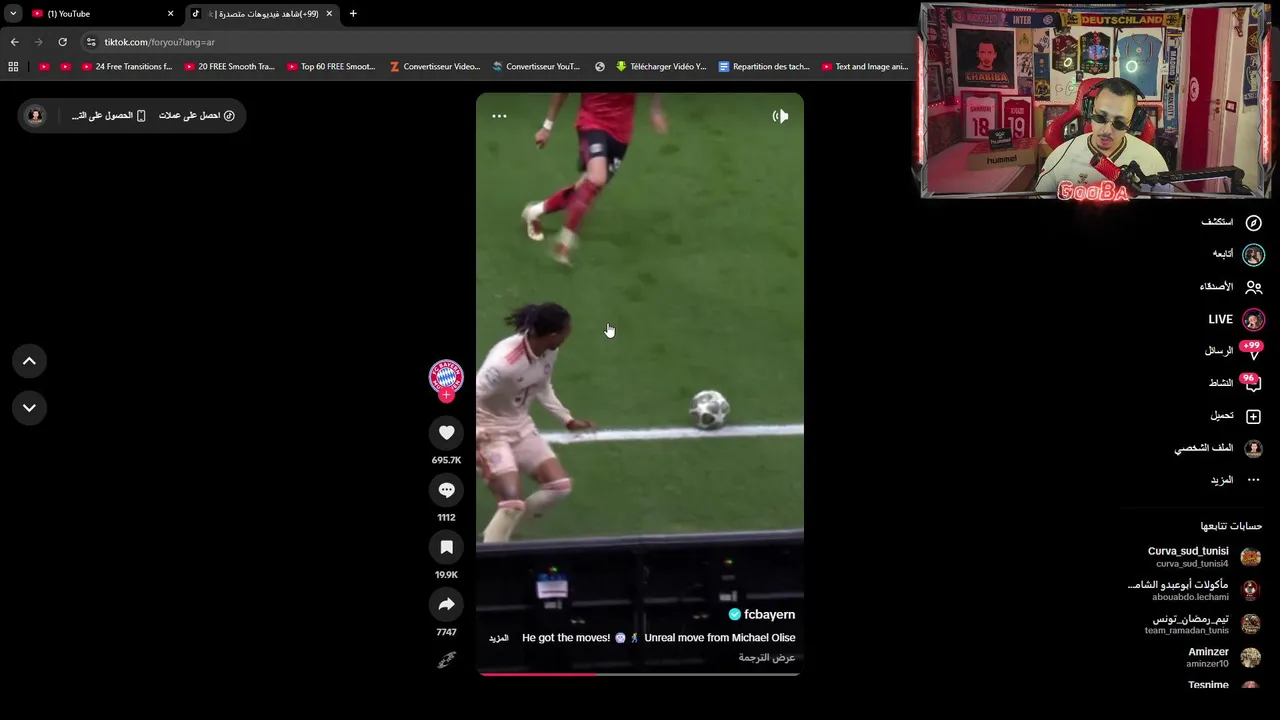
Task: Open the LIVE sidebar item
Action: (1236, 319)
